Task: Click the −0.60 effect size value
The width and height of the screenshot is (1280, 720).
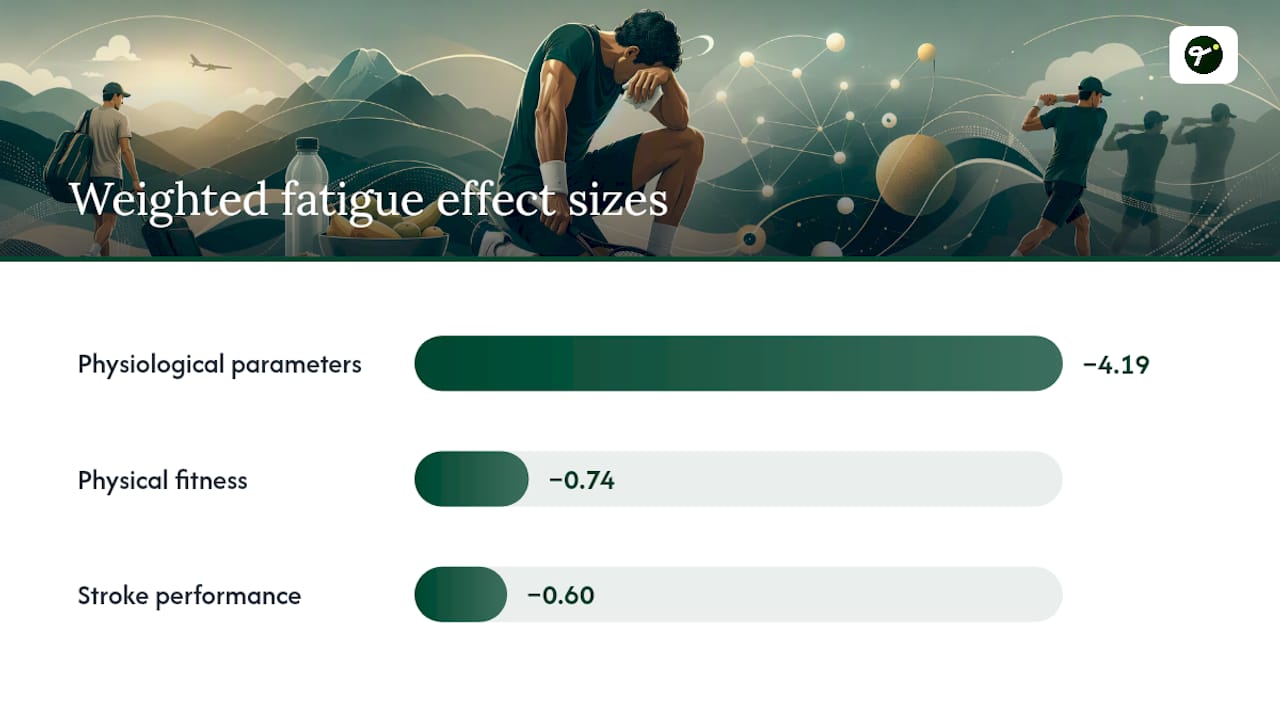Action: (x=561, y=596)
